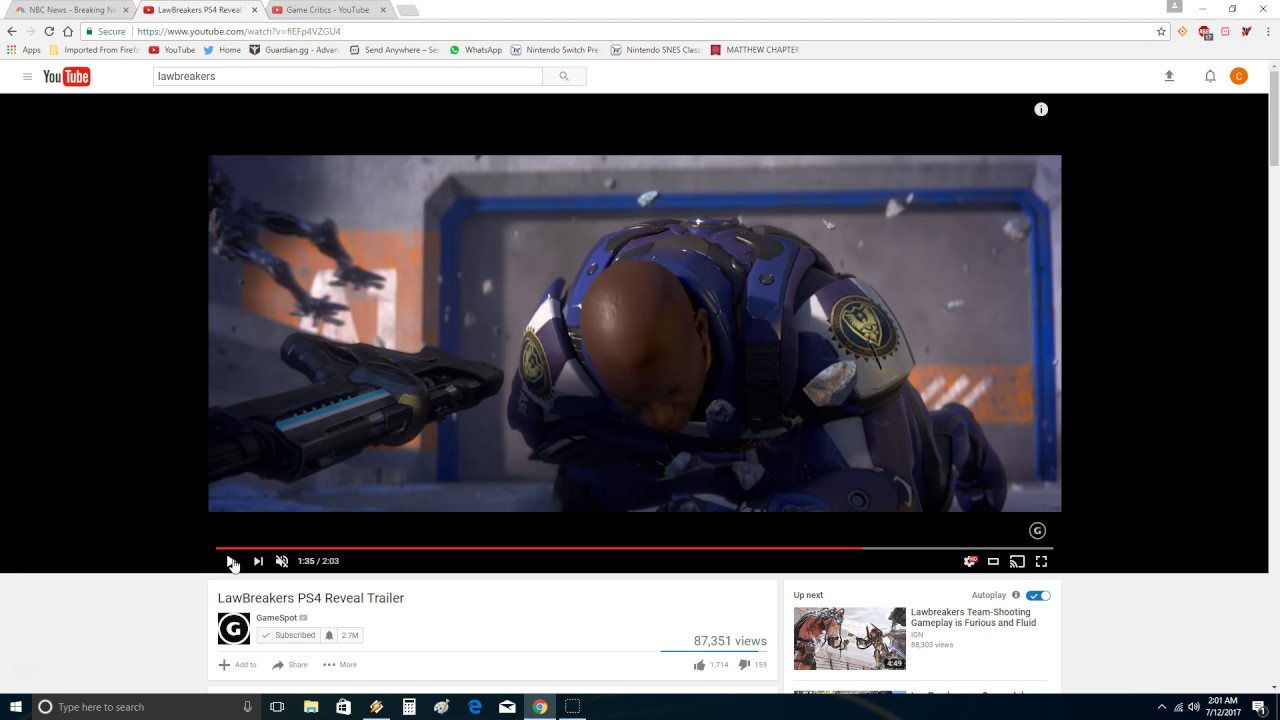Open the Lawbreakers Team-Shooting thumbnail
The height and width of the screenshot is (720, 1280).
850,638
